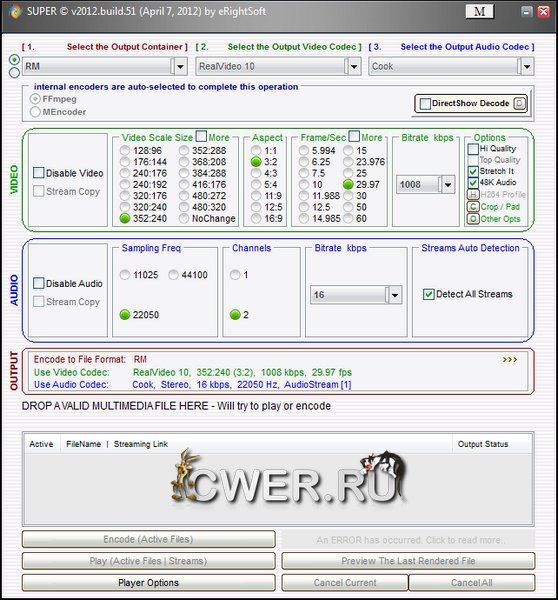This screenshot has height=600, width=558.
Task: Click Cancel All button
Action: [x=472, y=583]
